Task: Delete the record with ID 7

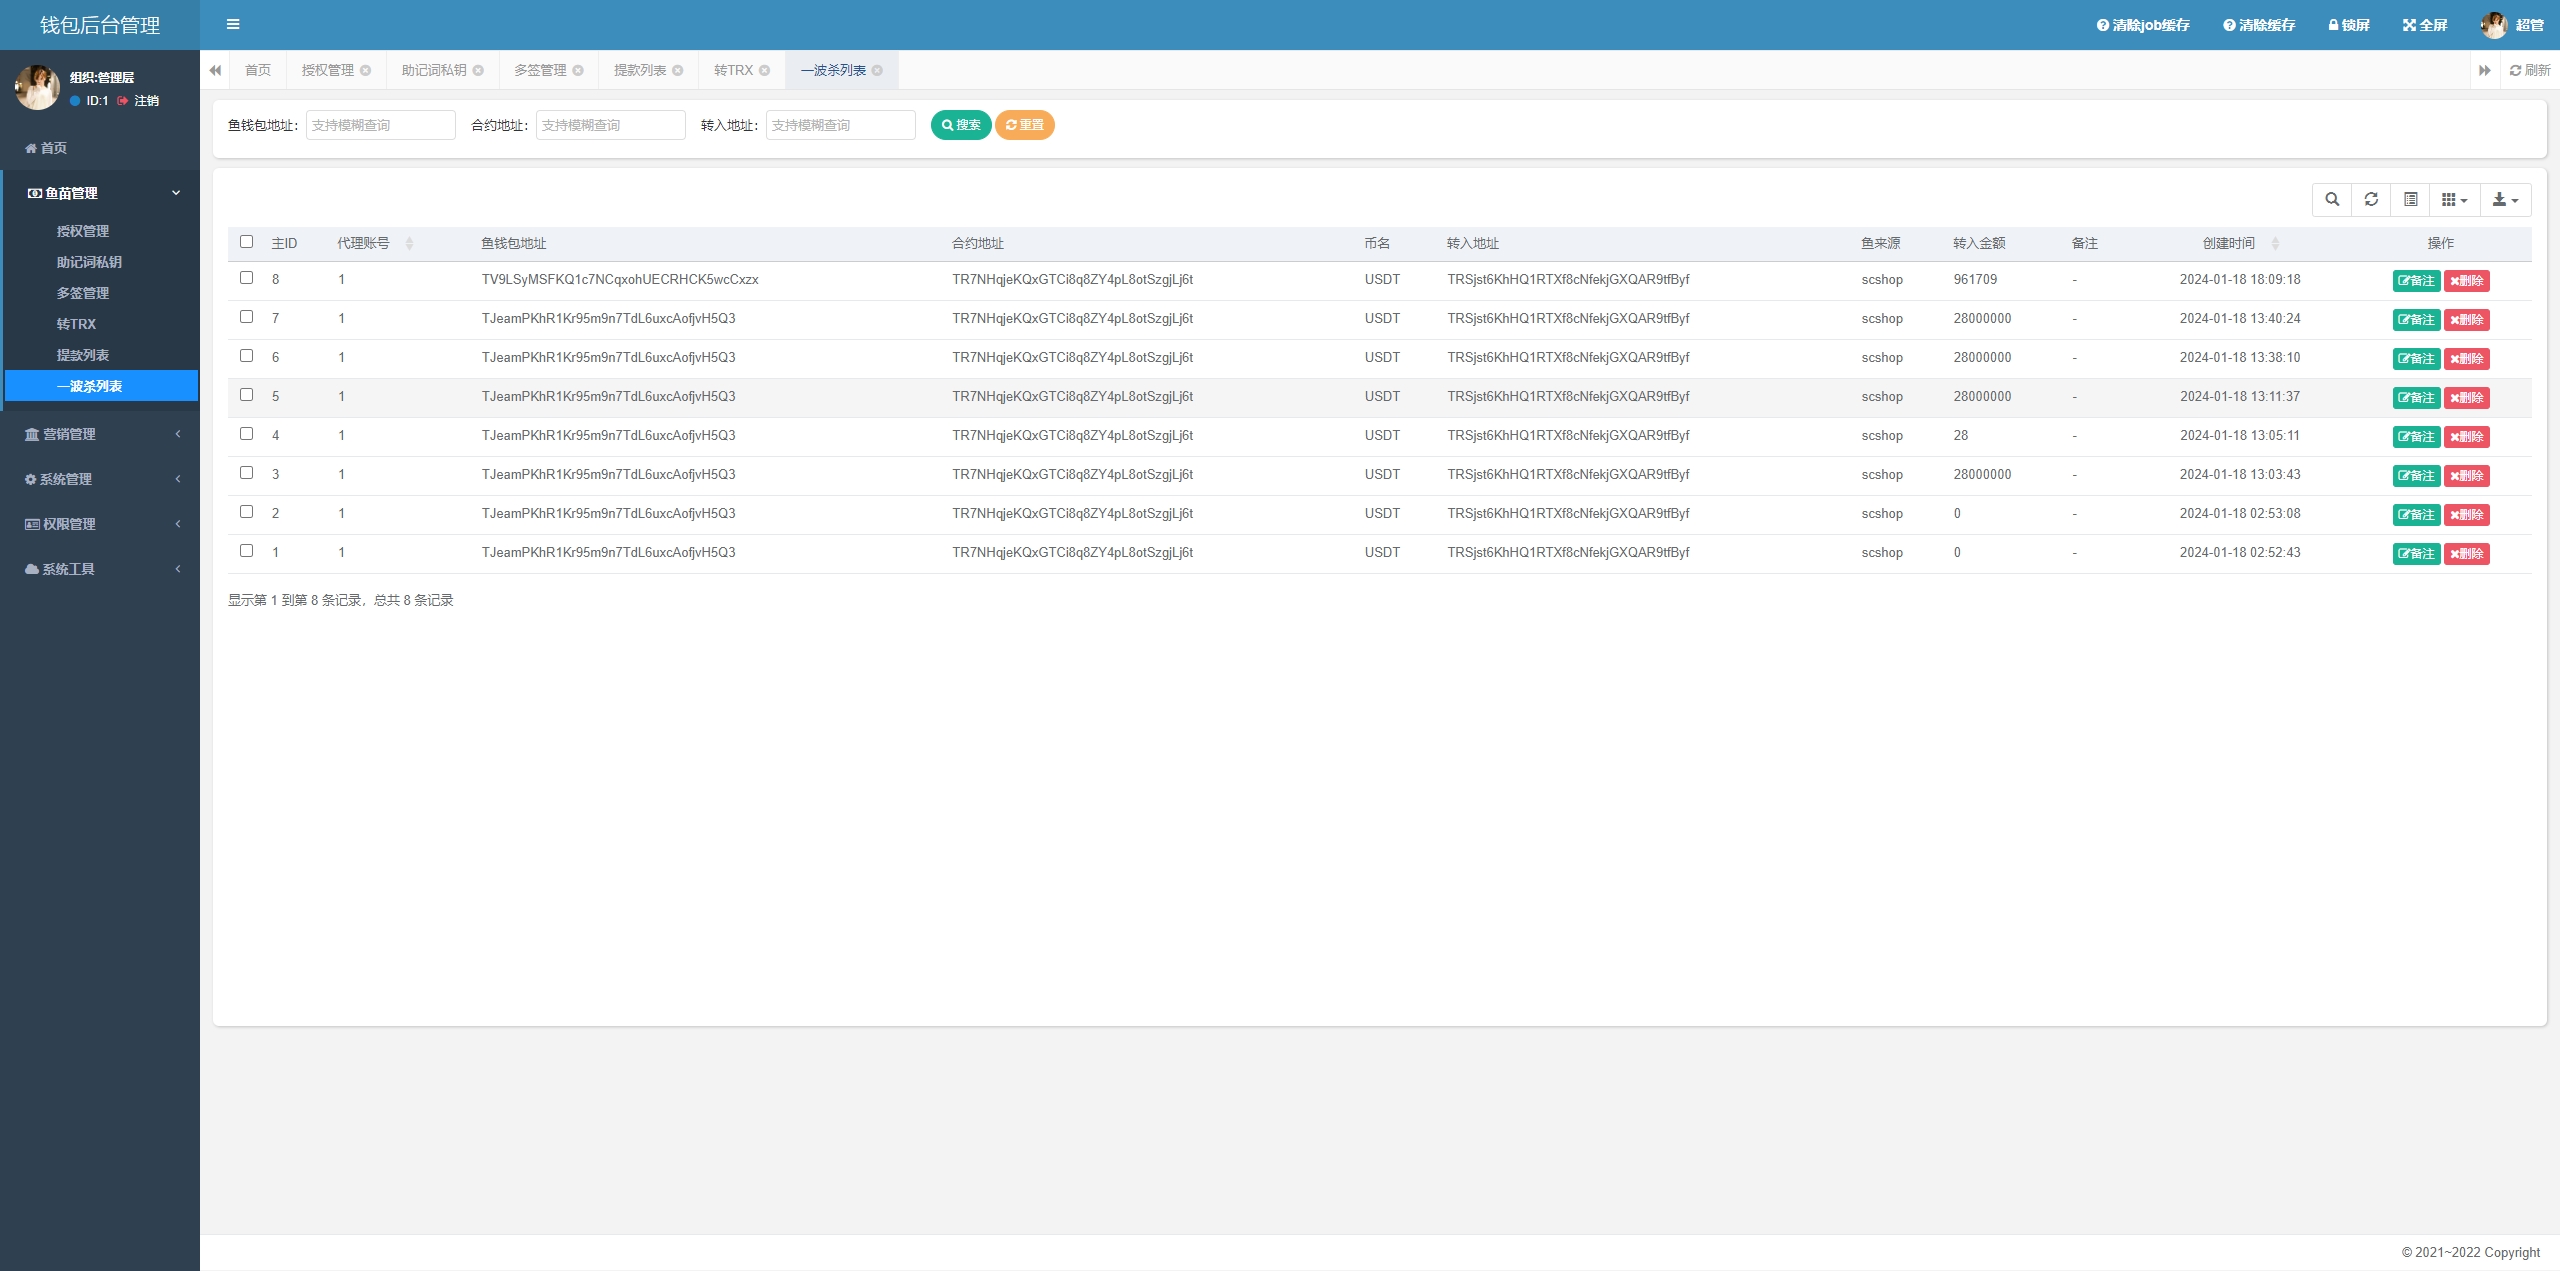Action: 2466,320
